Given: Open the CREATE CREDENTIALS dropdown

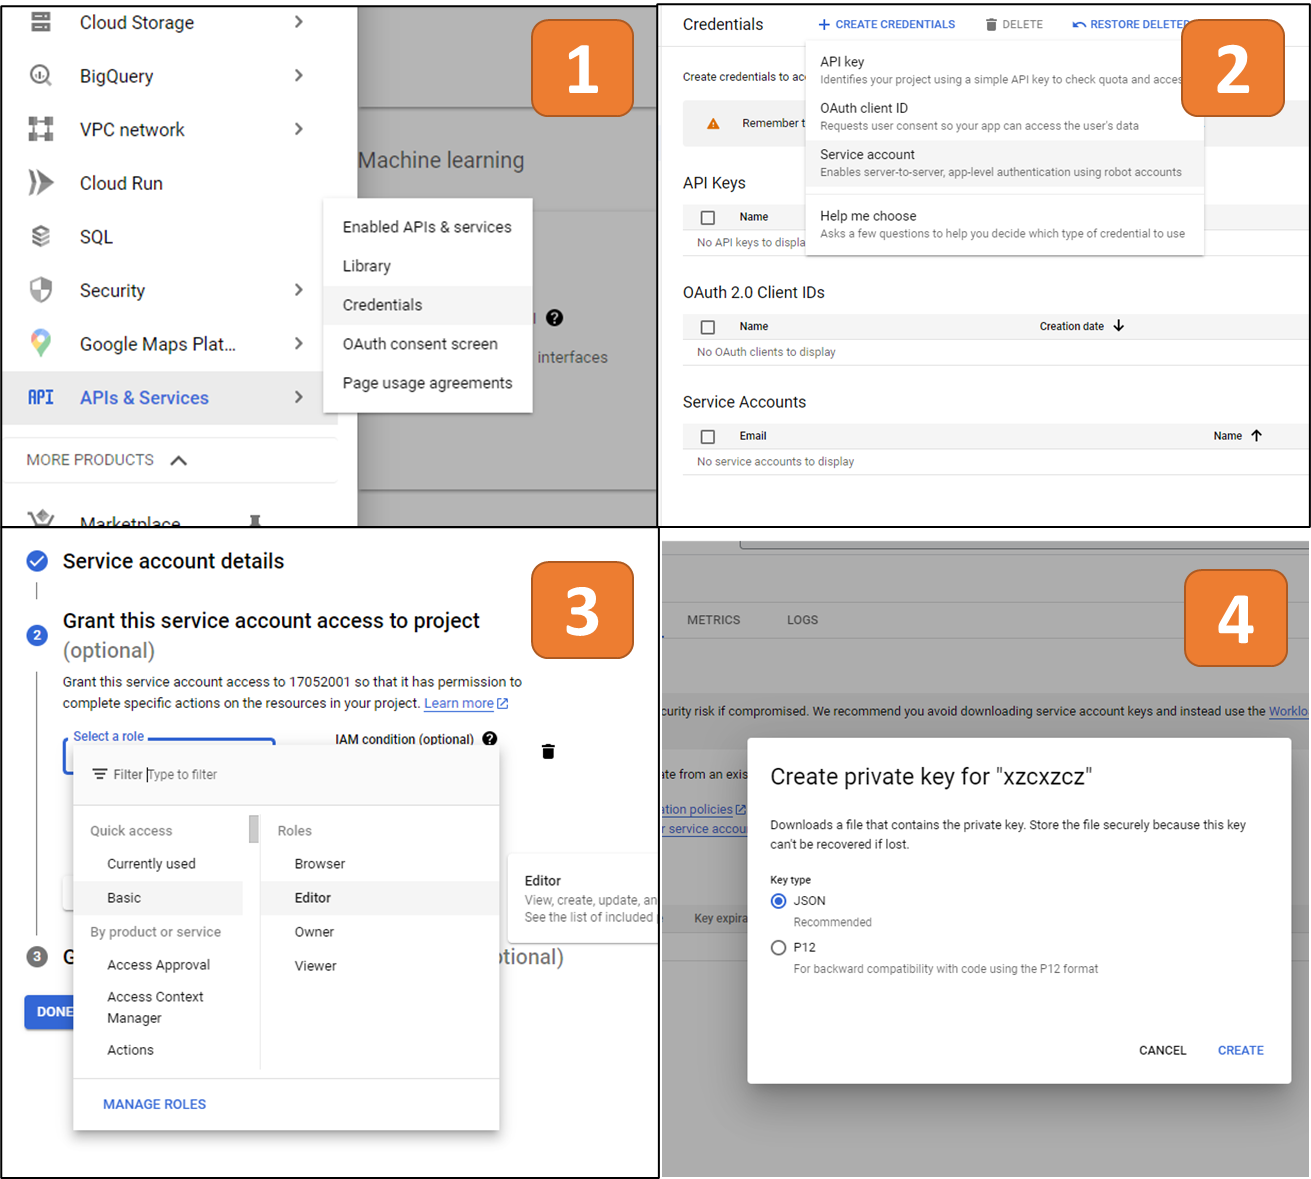Looking at the screenshot, I should [x=886, y=24].
